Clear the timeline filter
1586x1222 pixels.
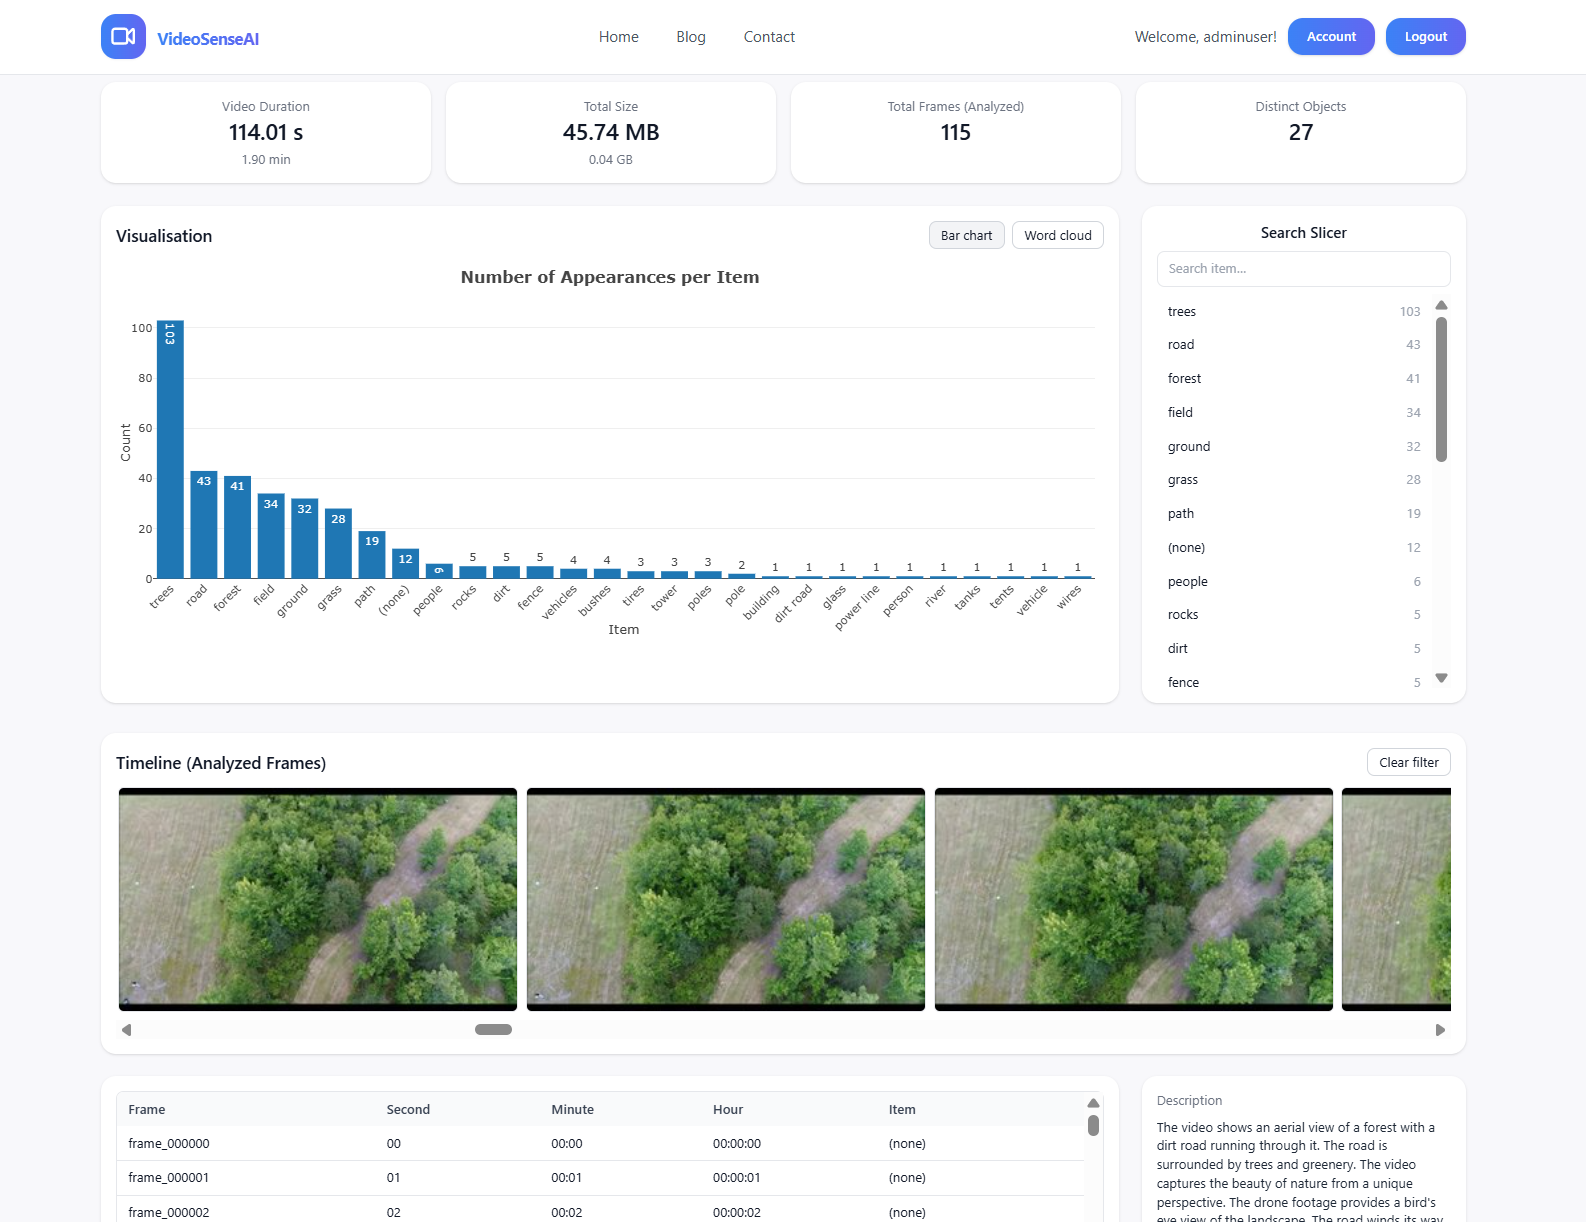coord(1408,762)
